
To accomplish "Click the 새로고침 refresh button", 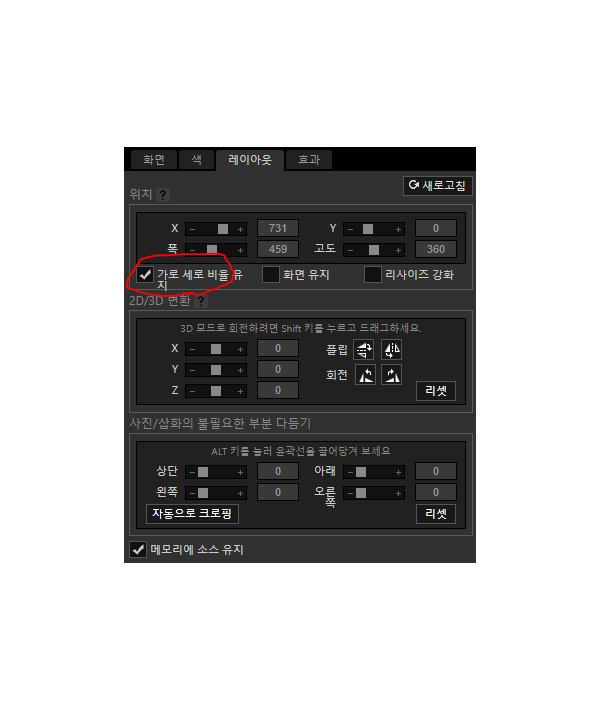I will pyautogui.click(x=437, y=185).
